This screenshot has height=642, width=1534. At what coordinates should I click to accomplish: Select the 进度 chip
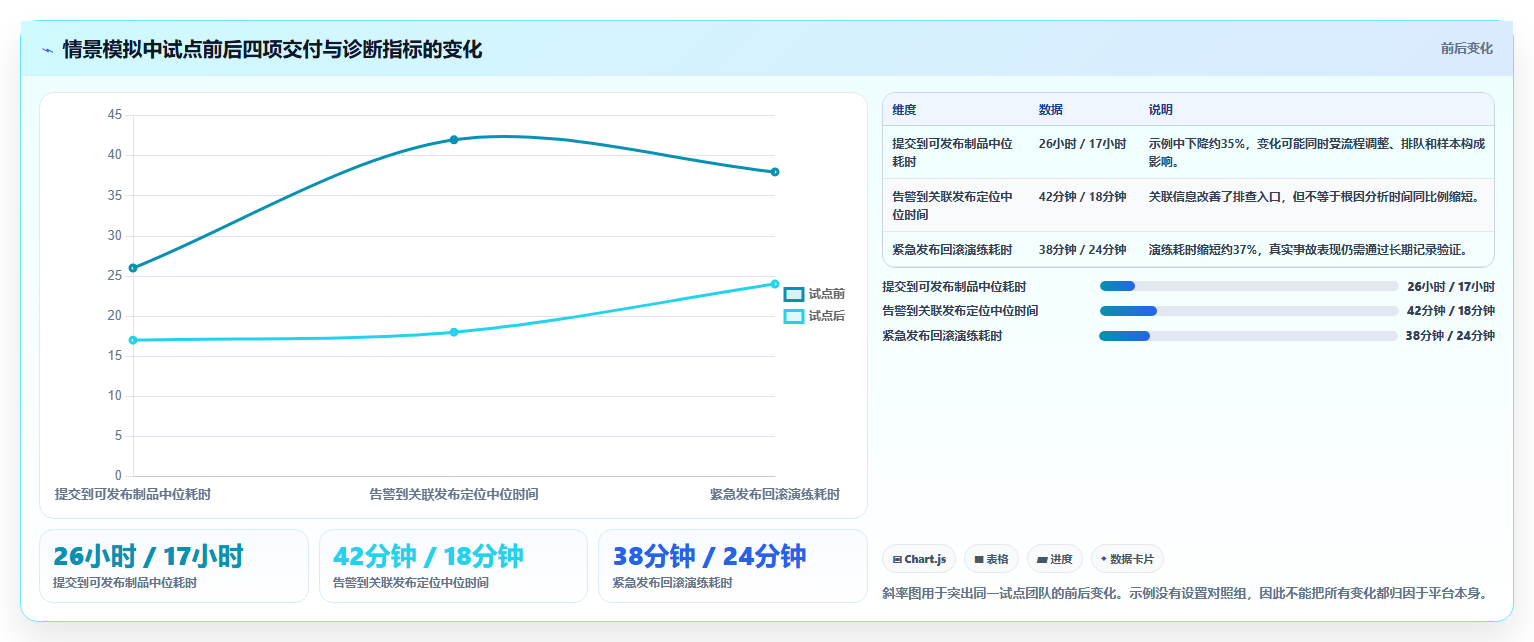(x=1055, y=559)
